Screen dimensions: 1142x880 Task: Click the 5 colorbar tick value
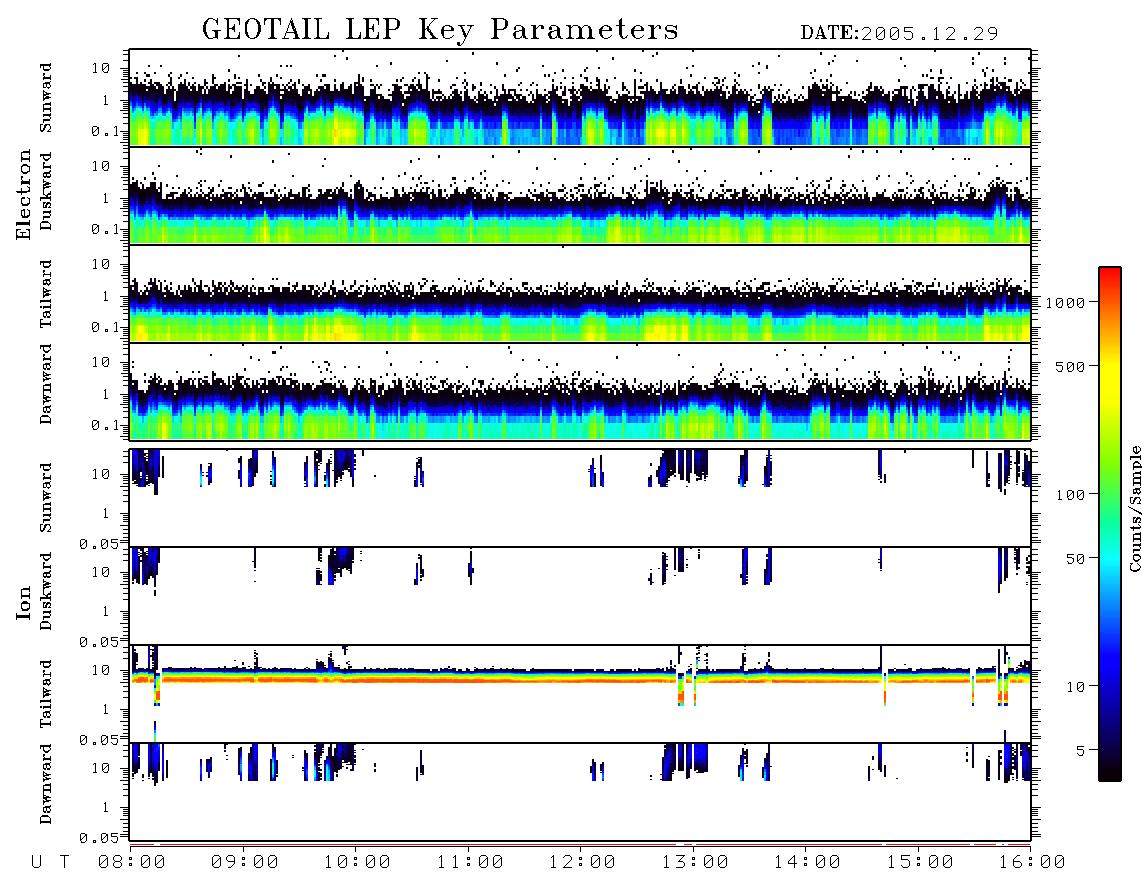(1081, 750)
